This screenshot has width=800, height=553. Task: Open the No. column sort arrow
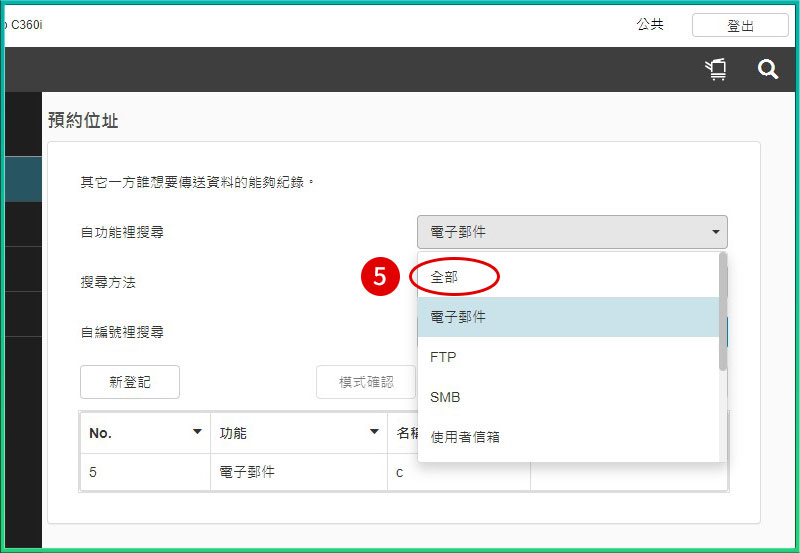(x=196, y=433)
